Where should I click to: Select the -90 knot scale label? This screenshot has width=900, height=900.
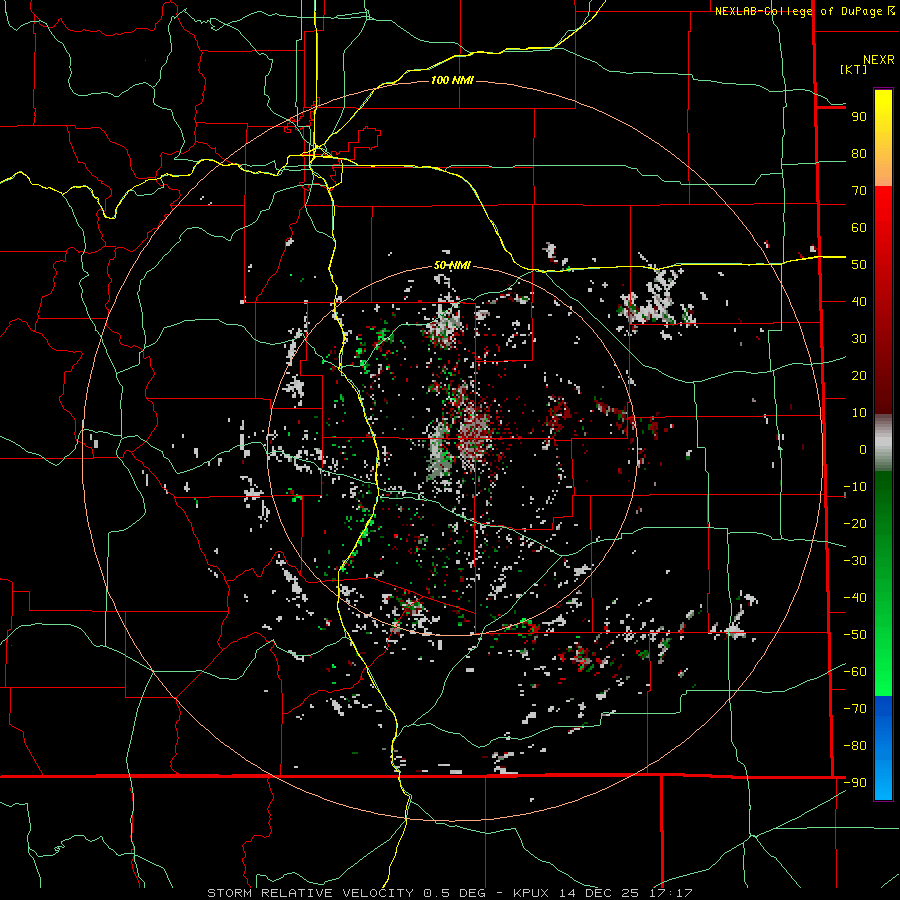pos(855,783)
